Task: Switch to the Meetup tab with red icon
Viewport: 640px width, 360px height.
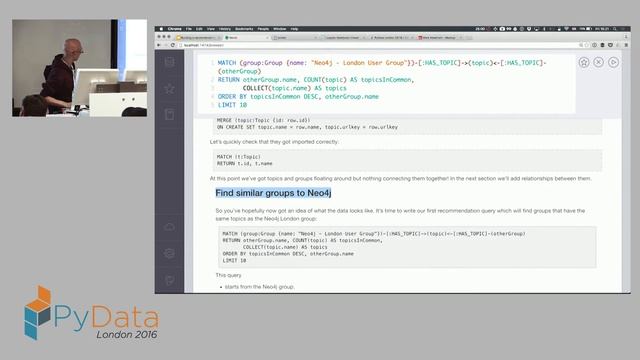Action: pyautogui.click(x=439, y=38)
